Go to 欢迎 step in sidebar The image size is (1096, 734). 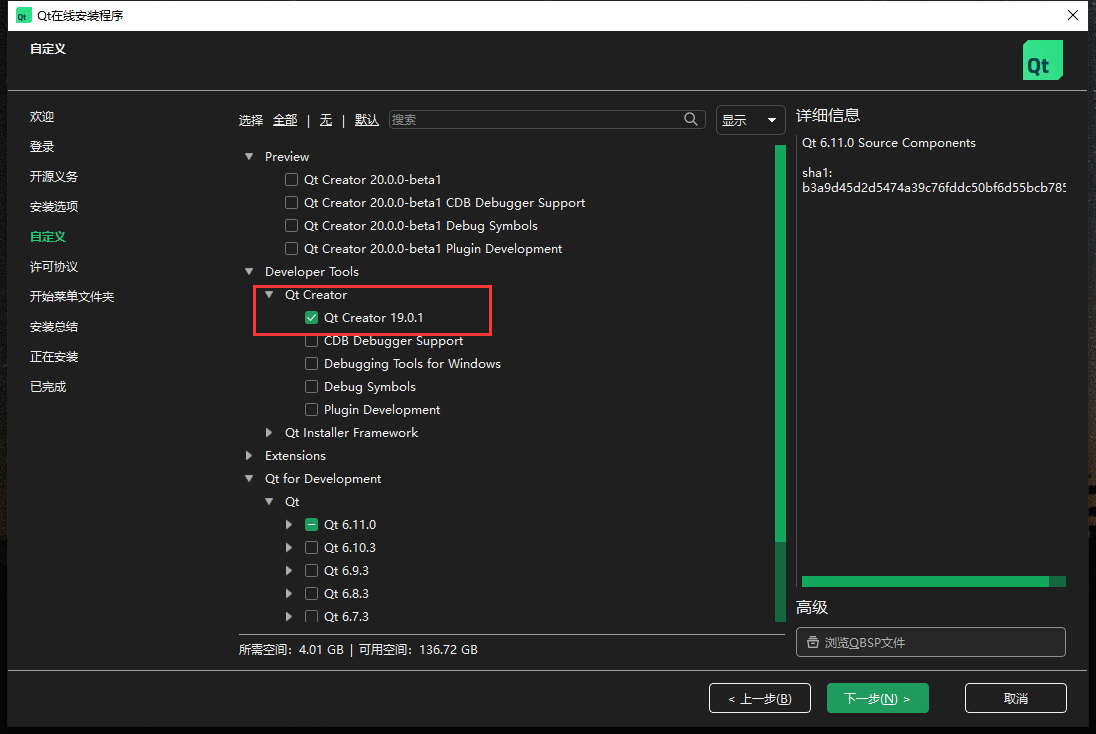(x=42, y=117)
